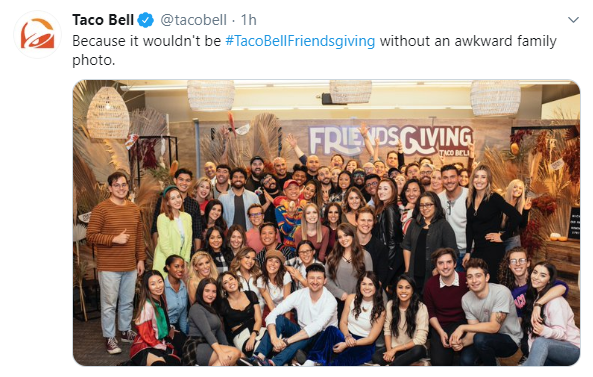The image size is (593, 377).
Task: Expand the tweet options chevron
Action: point(573,20)
